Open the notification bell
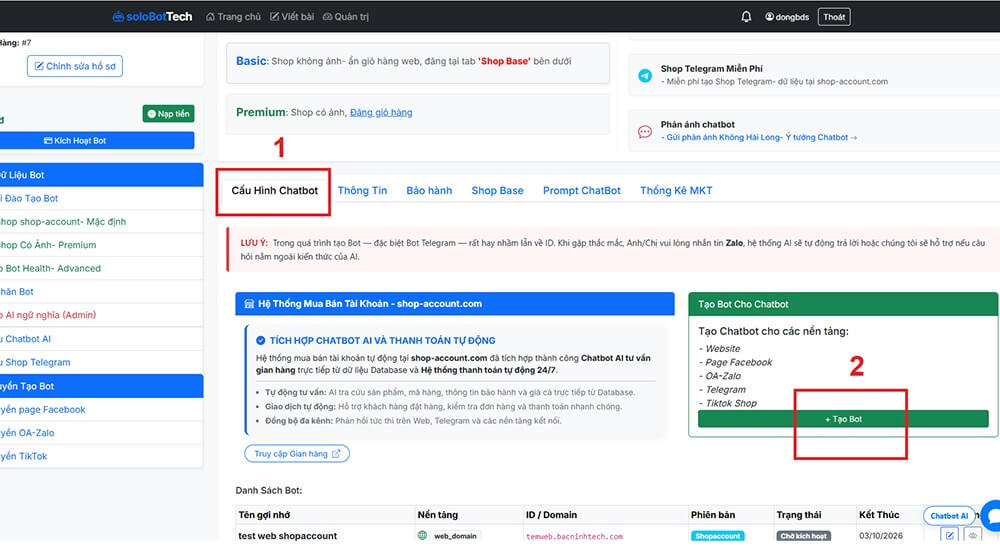 pyautogui.click(x=746, y=17)
